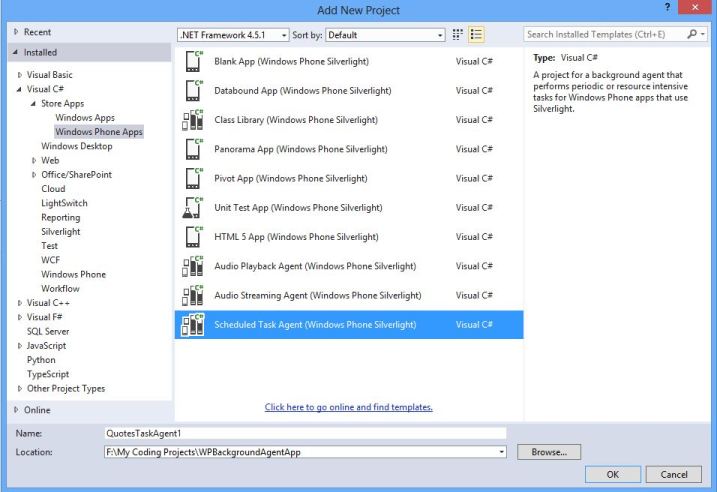Click the Audio Streaming Agent template icon

(193, 295)
